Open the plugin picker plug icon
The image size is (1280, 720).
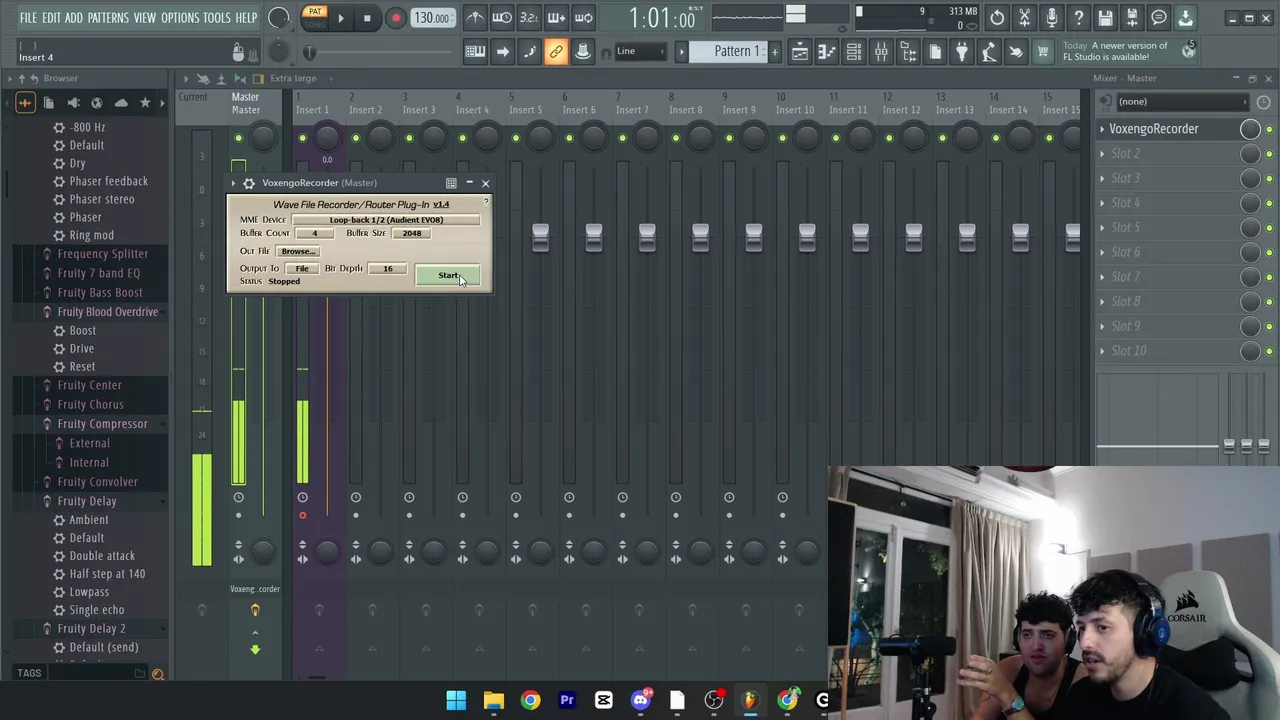tap(962, 52)
